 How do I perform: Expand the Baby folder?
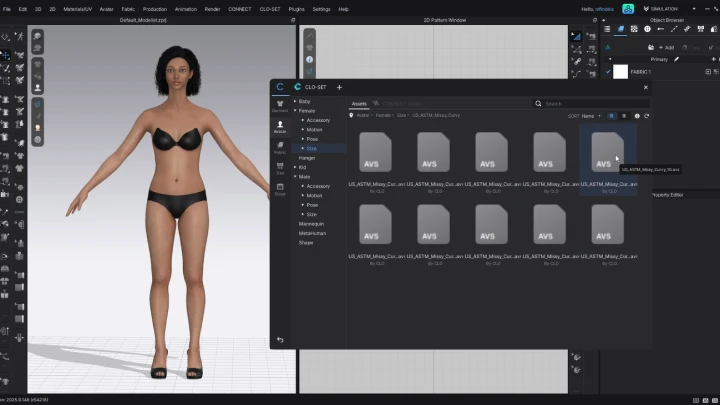(x=295, y=101)
